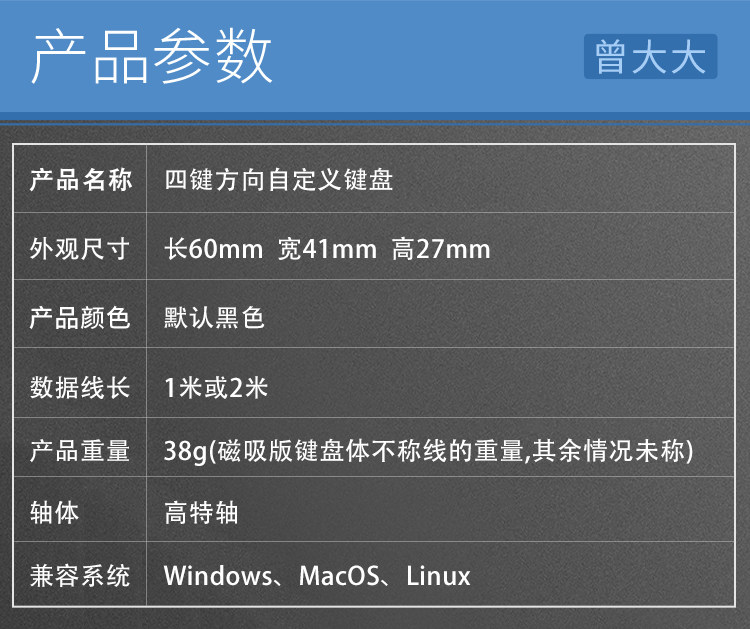Click the 长60mm length value

coord(213,249)
